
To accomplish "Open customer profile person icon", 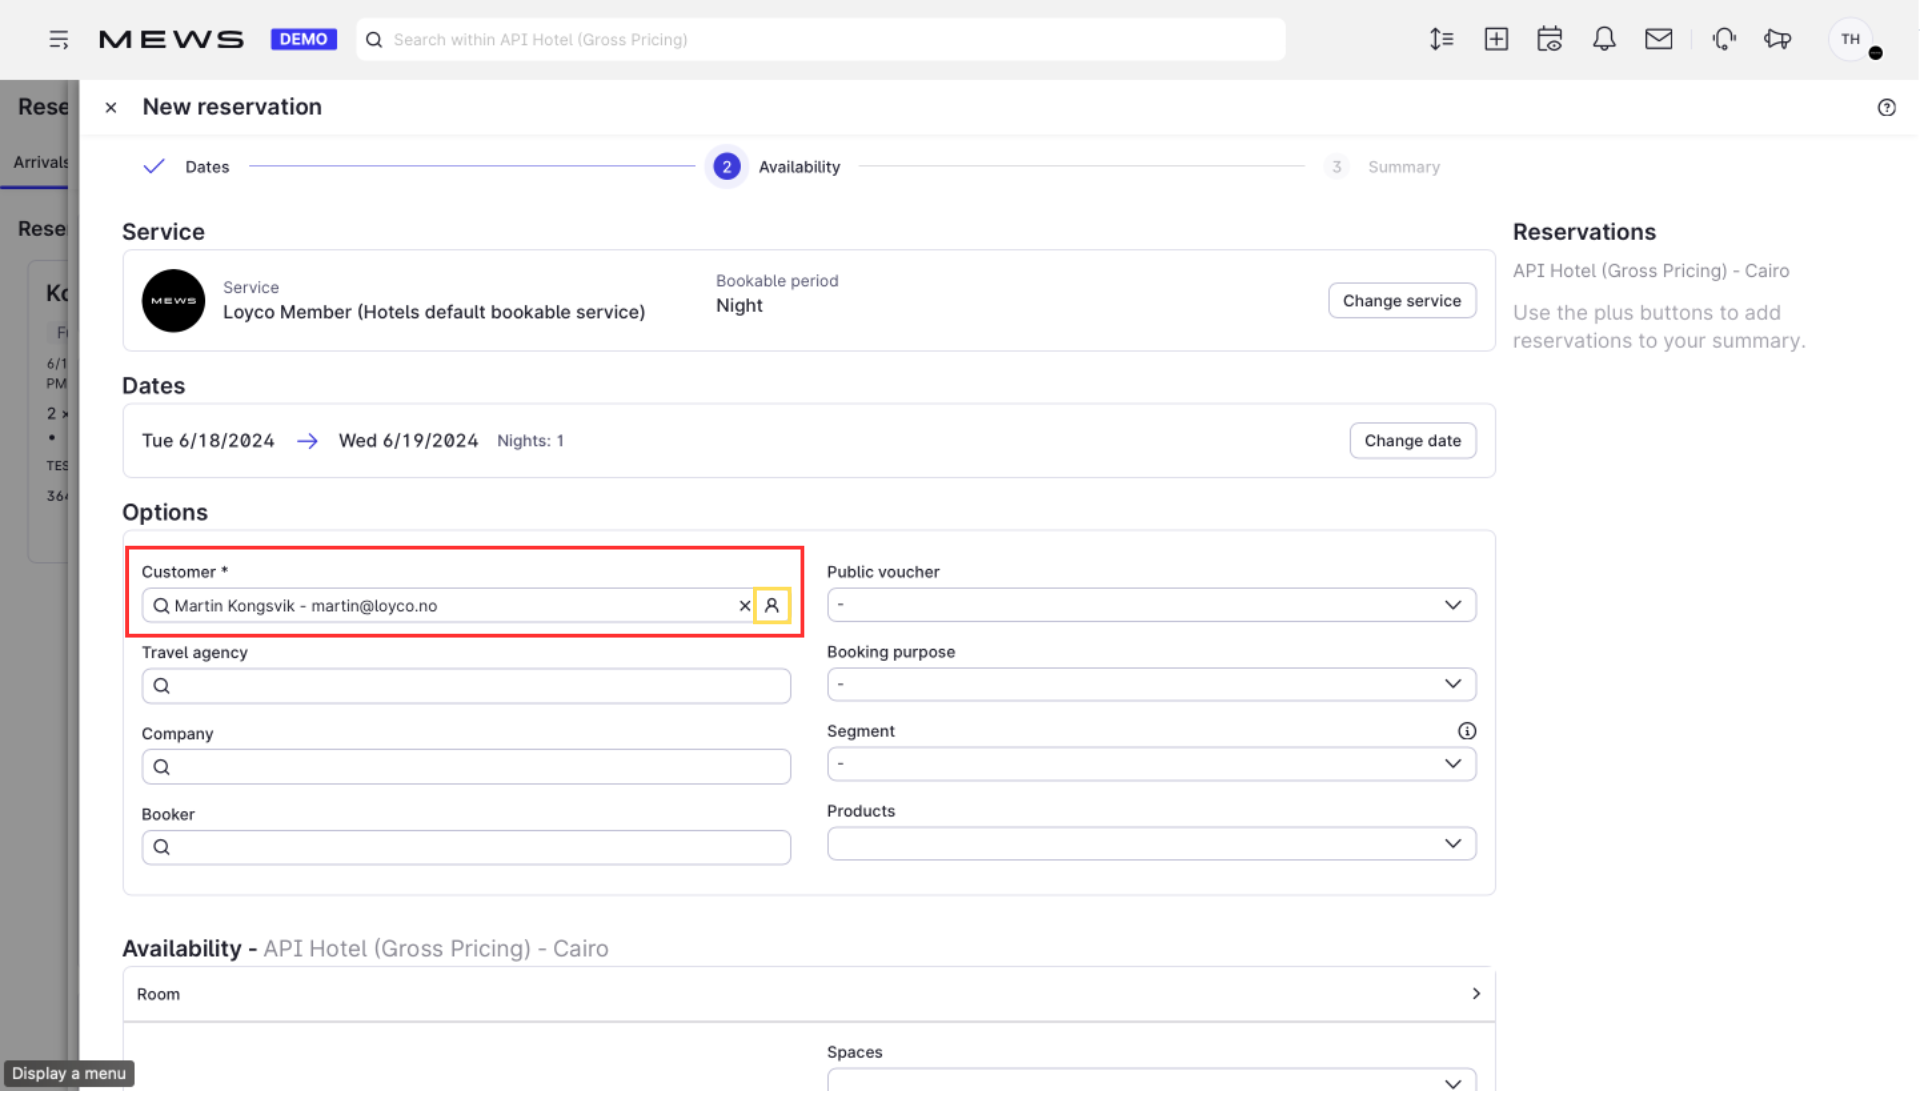I will [x=772, y=606].
